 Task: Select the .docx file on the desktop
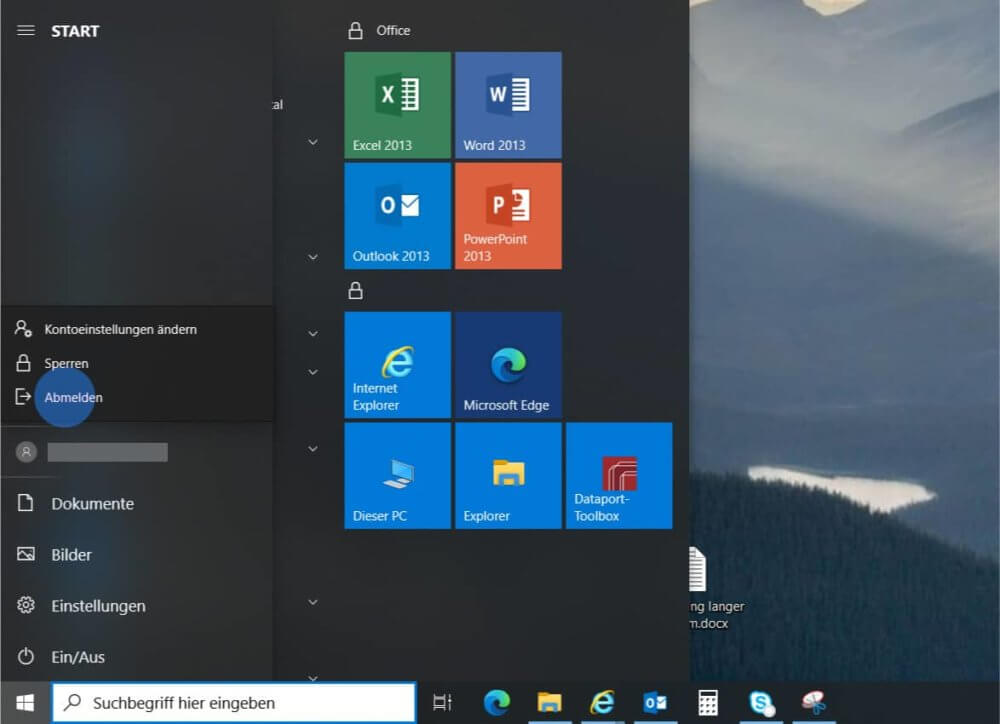point(717,587)
